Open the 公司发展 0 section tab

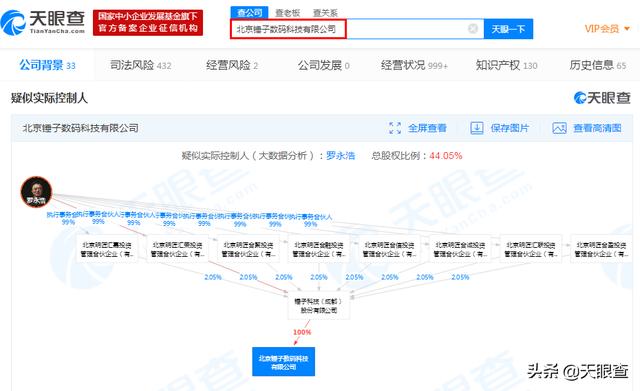323,65
